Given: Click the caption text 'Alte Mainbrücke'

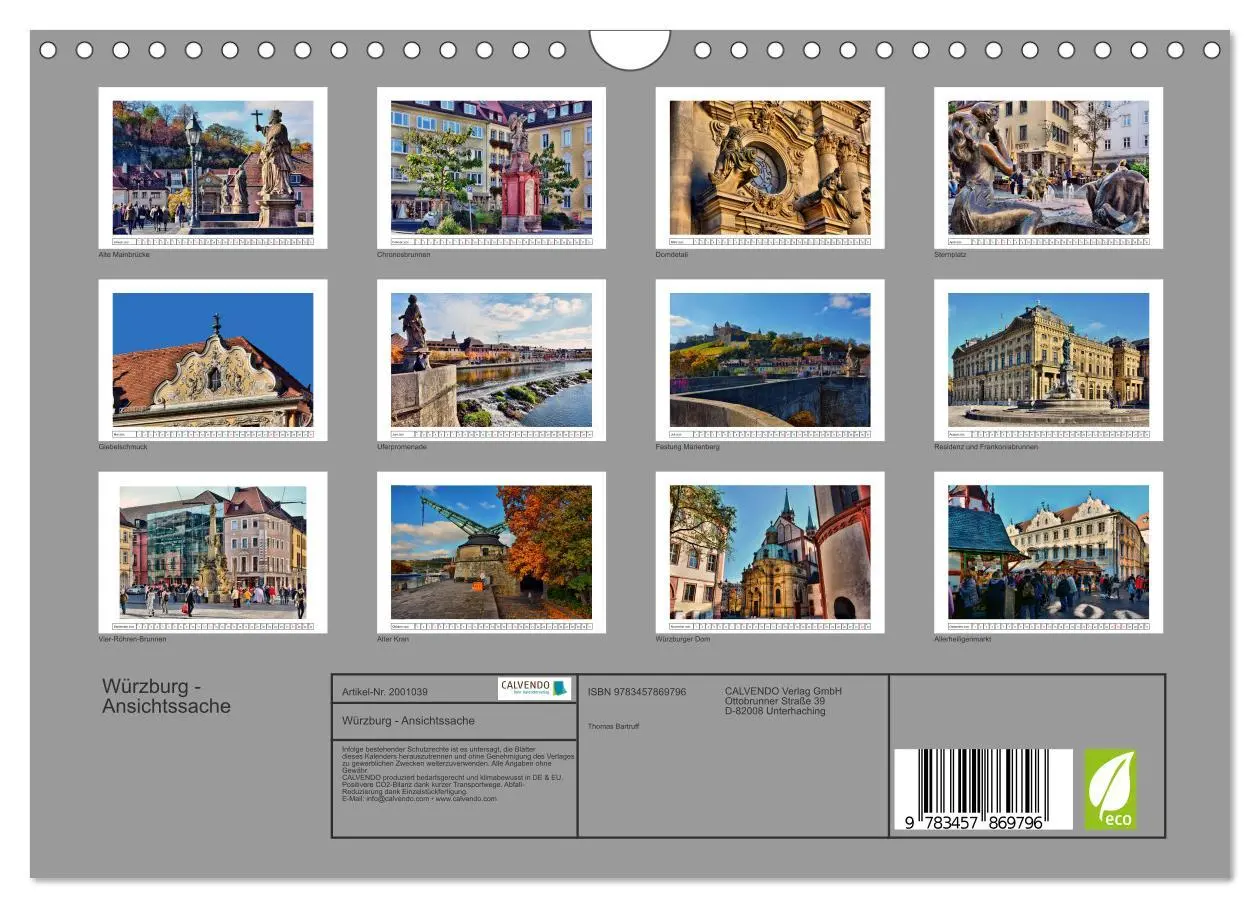Looking at the screenshot, I should 124,255.
